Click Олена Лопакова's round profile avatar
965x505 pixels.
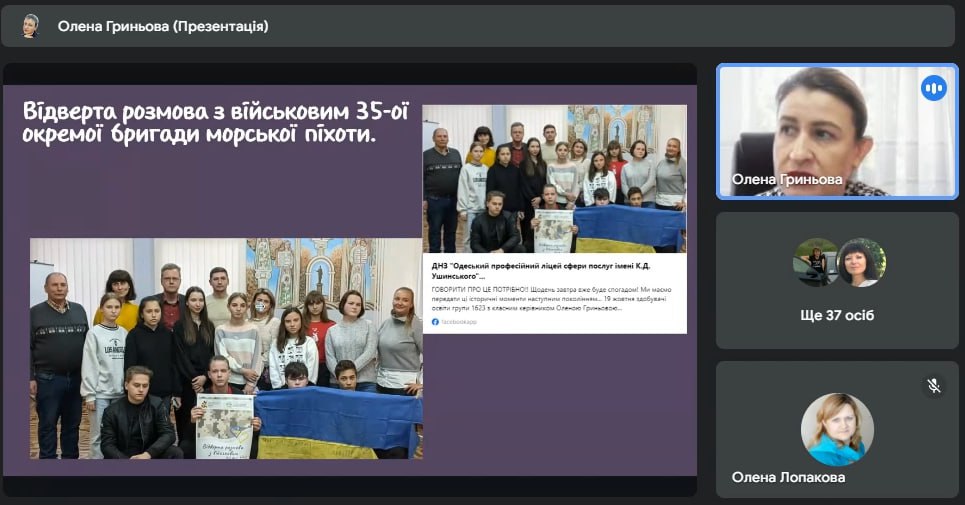[x=837, y=429]
